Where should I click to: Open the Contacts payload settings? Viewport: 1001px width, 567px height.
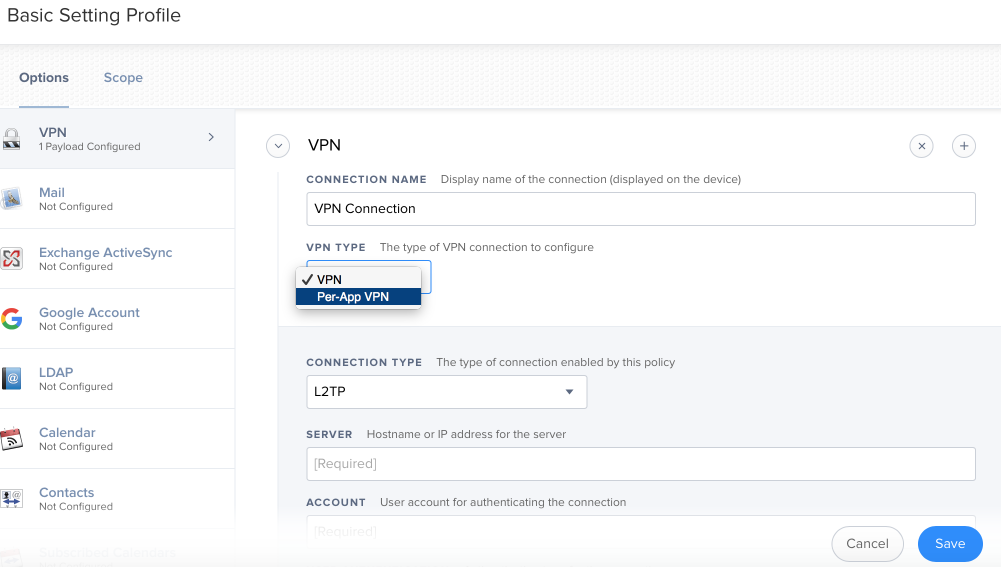(x=117, y=499)
